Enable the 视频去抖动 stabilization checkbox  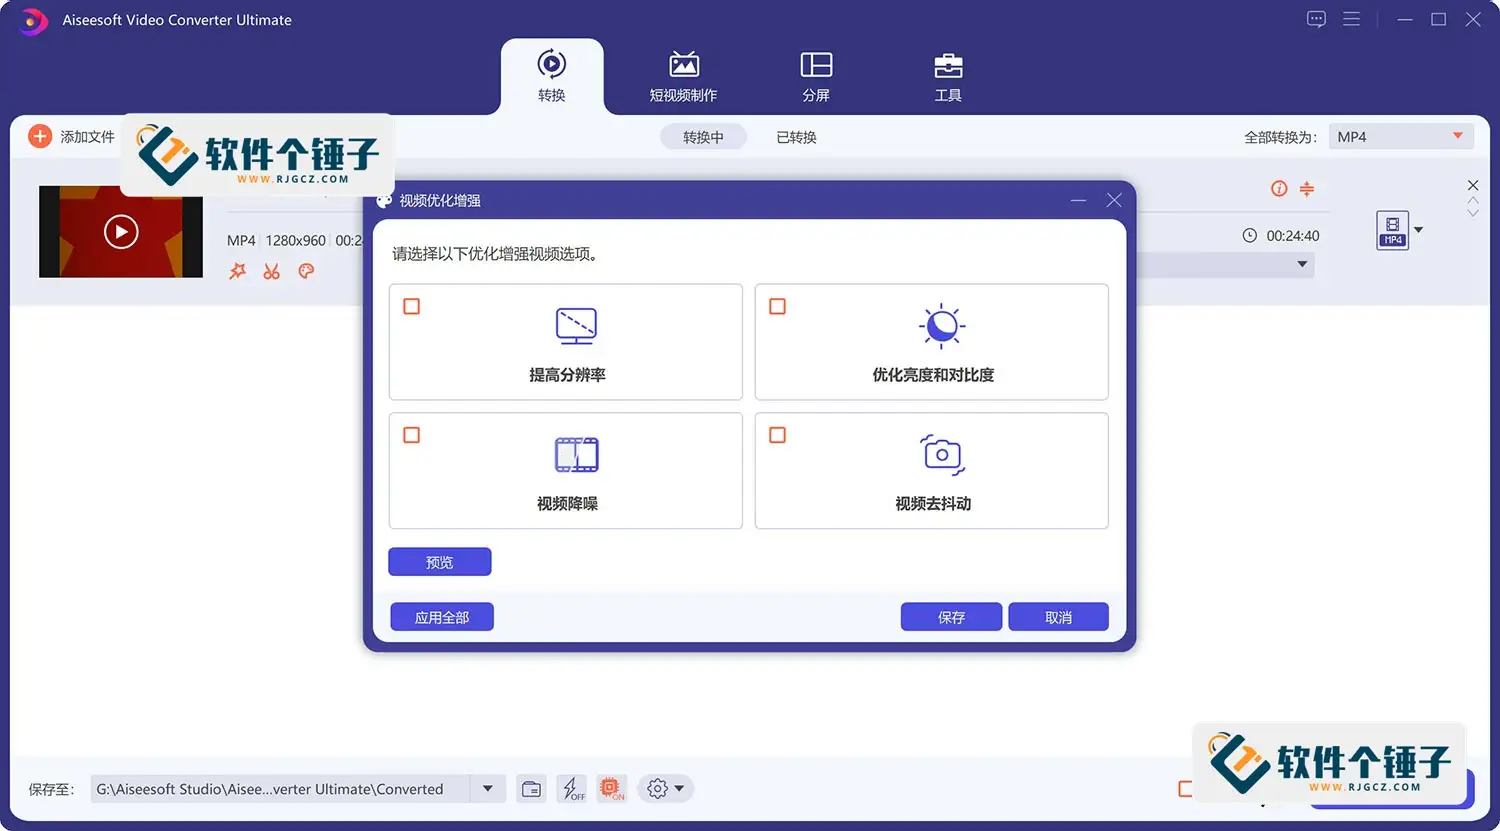pyautogui.click(x=777, y=435)
